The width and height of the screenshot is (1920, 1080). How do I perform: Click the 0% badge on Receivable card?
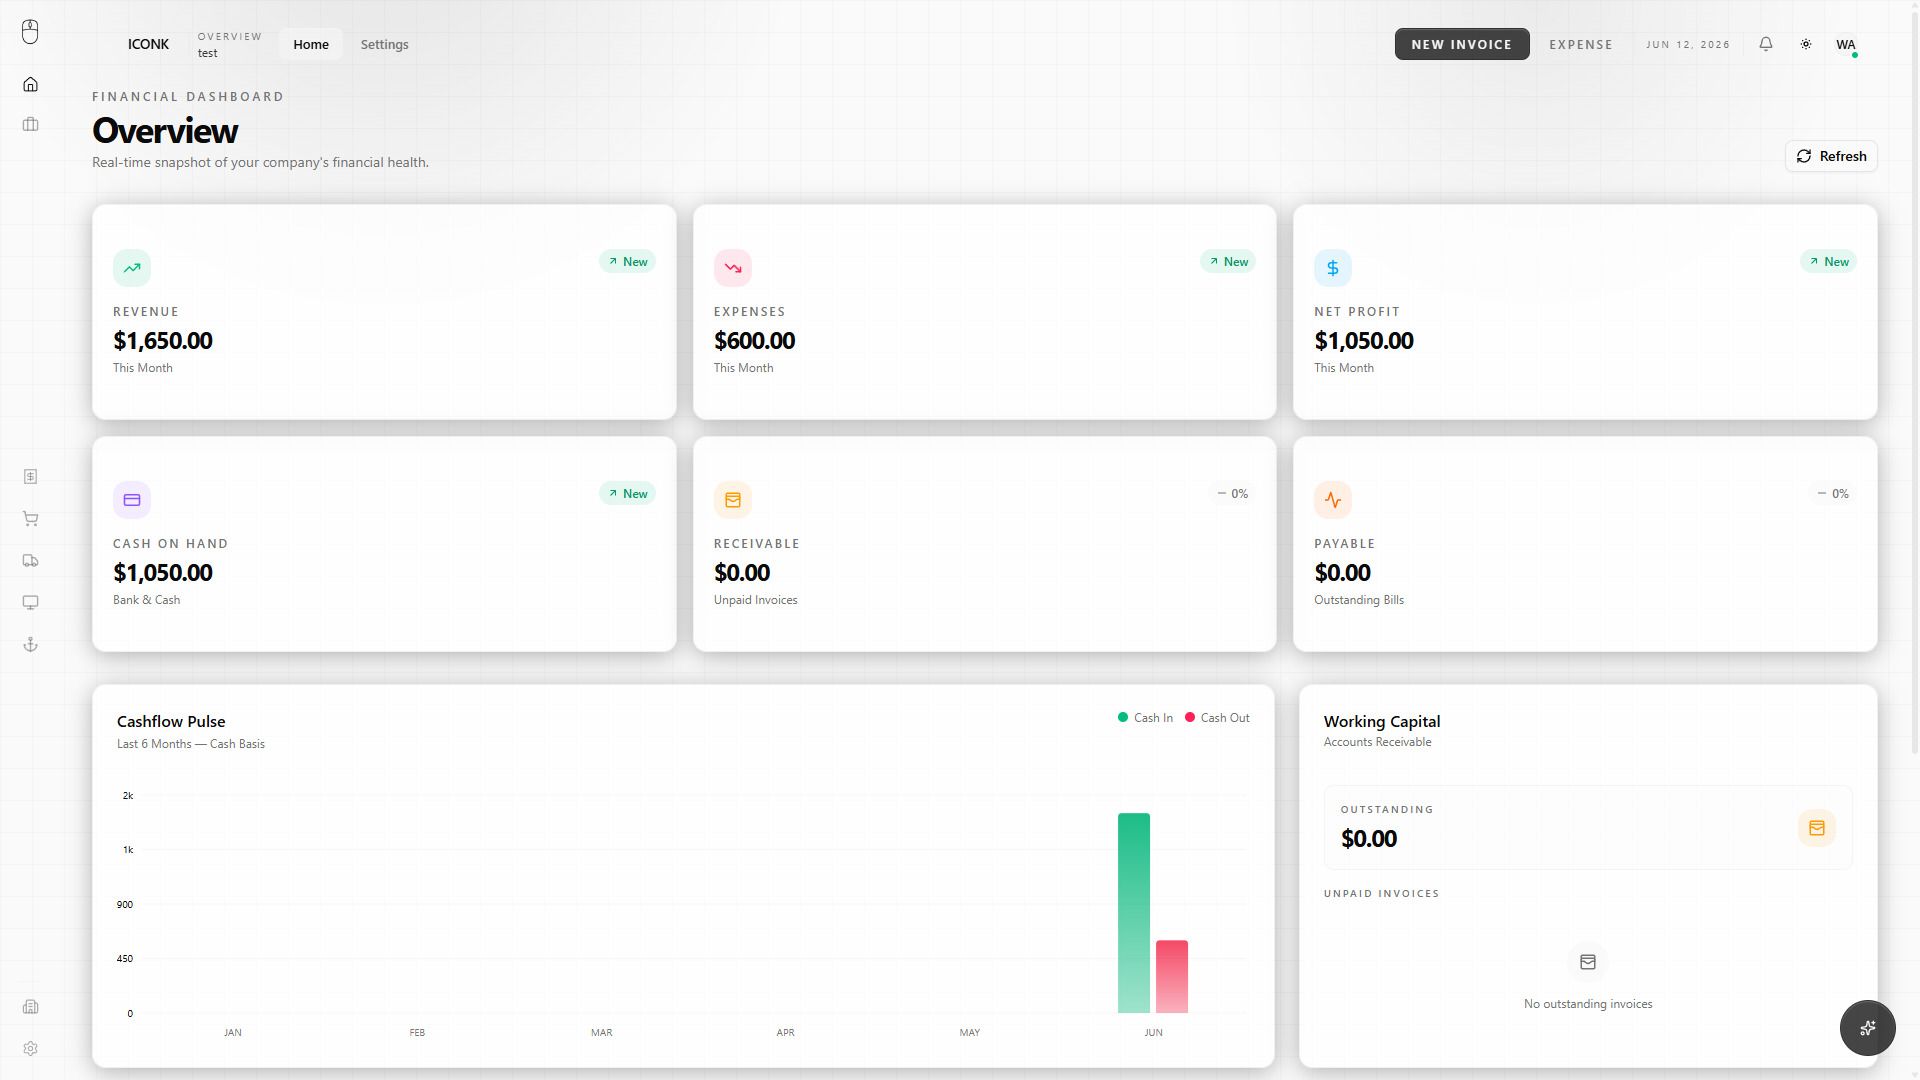point(1232,494)
